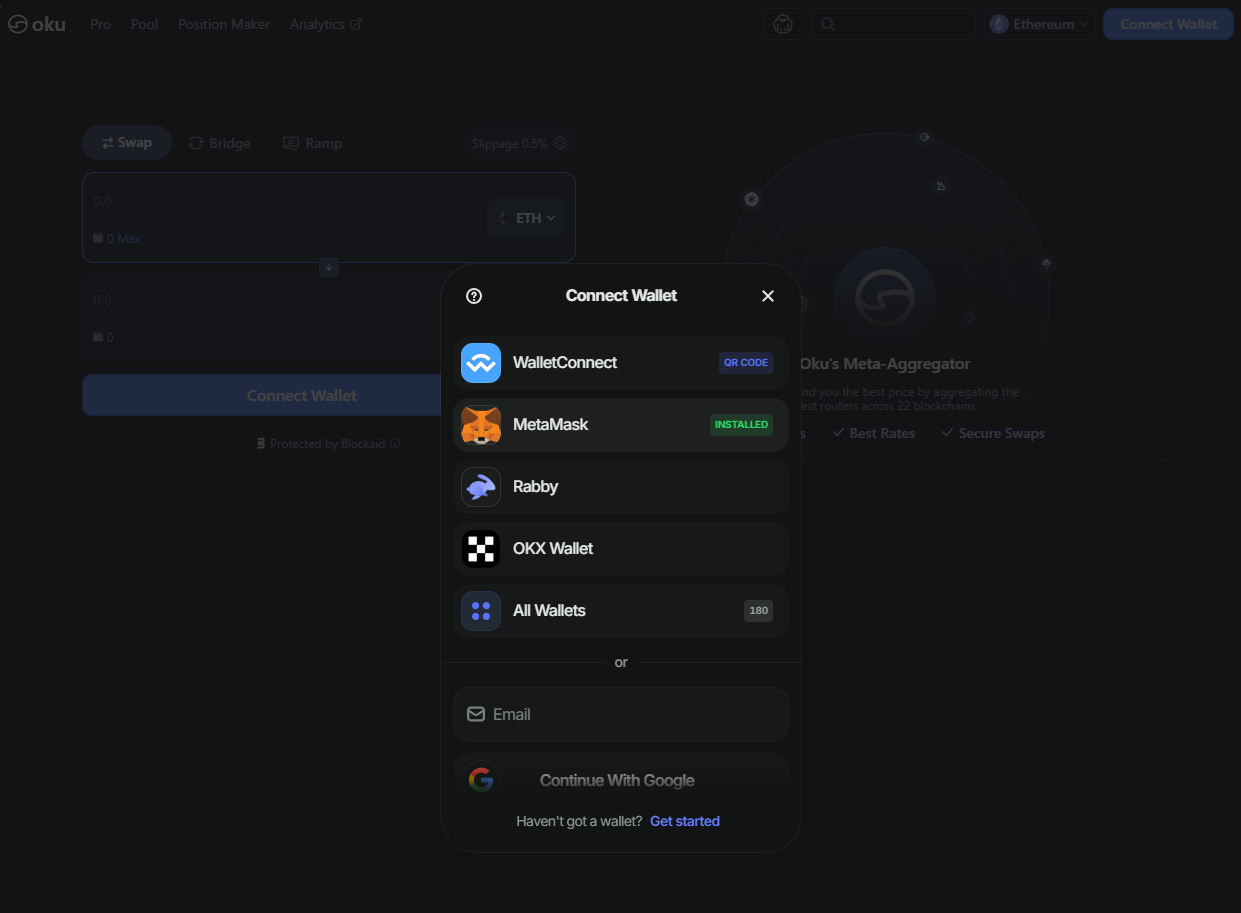
Task: Click the Protected by Blockaid text
Action: pos(327,443)
